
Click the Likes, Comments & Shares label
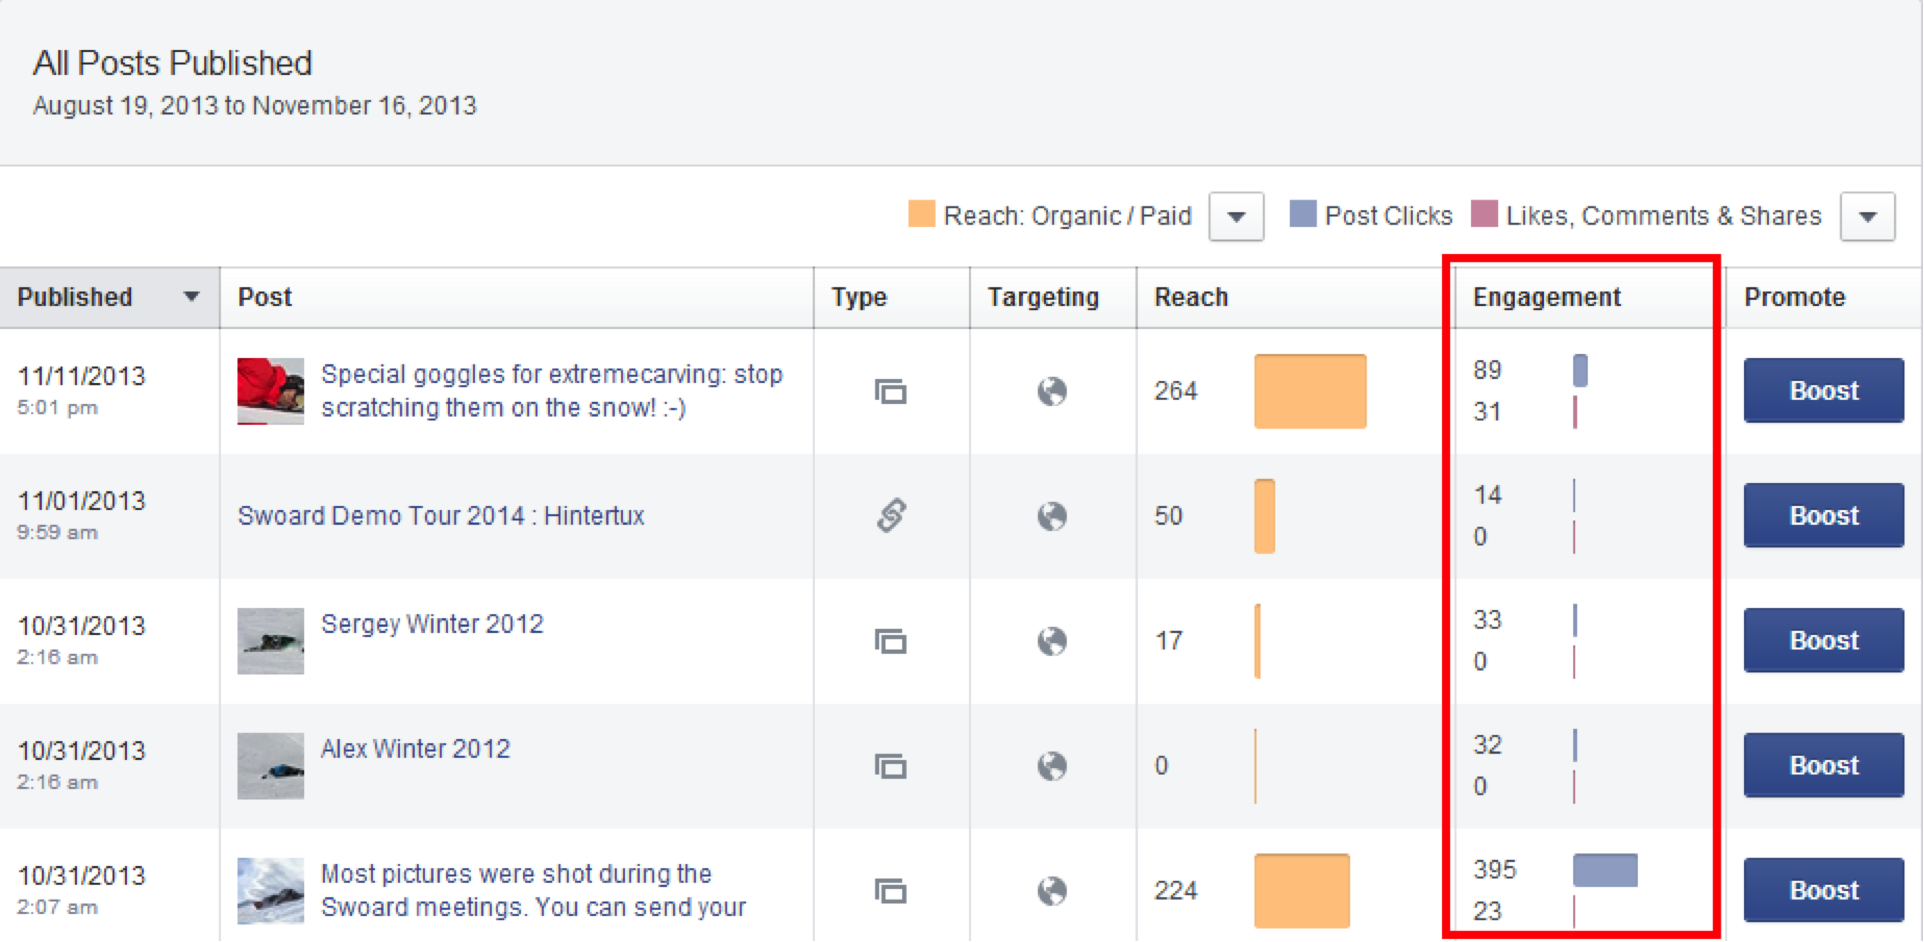[x=1664, y=216]
